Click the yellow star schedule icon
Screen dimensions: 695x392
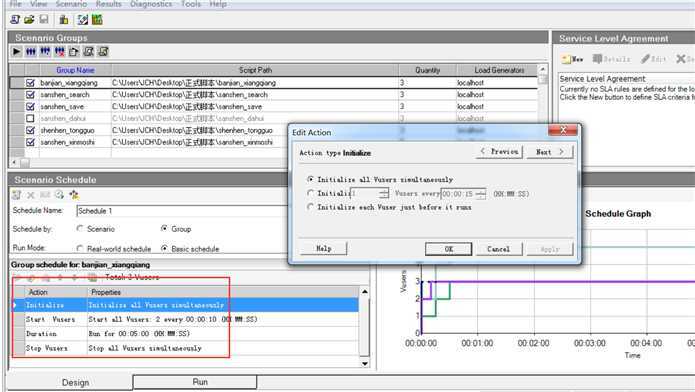pos(74,195)
